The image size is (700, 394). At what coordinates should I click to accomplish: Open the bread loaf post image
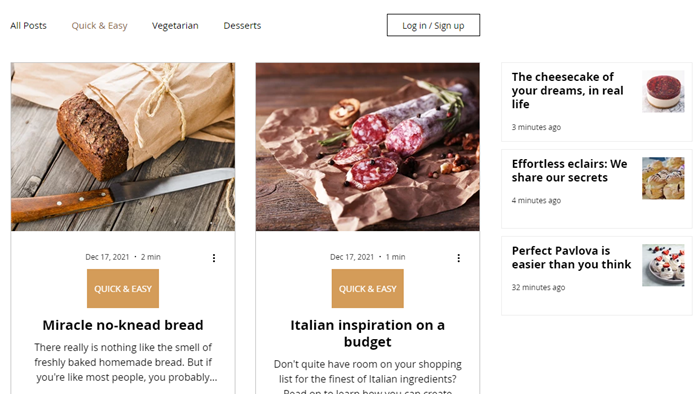(123, 147)
